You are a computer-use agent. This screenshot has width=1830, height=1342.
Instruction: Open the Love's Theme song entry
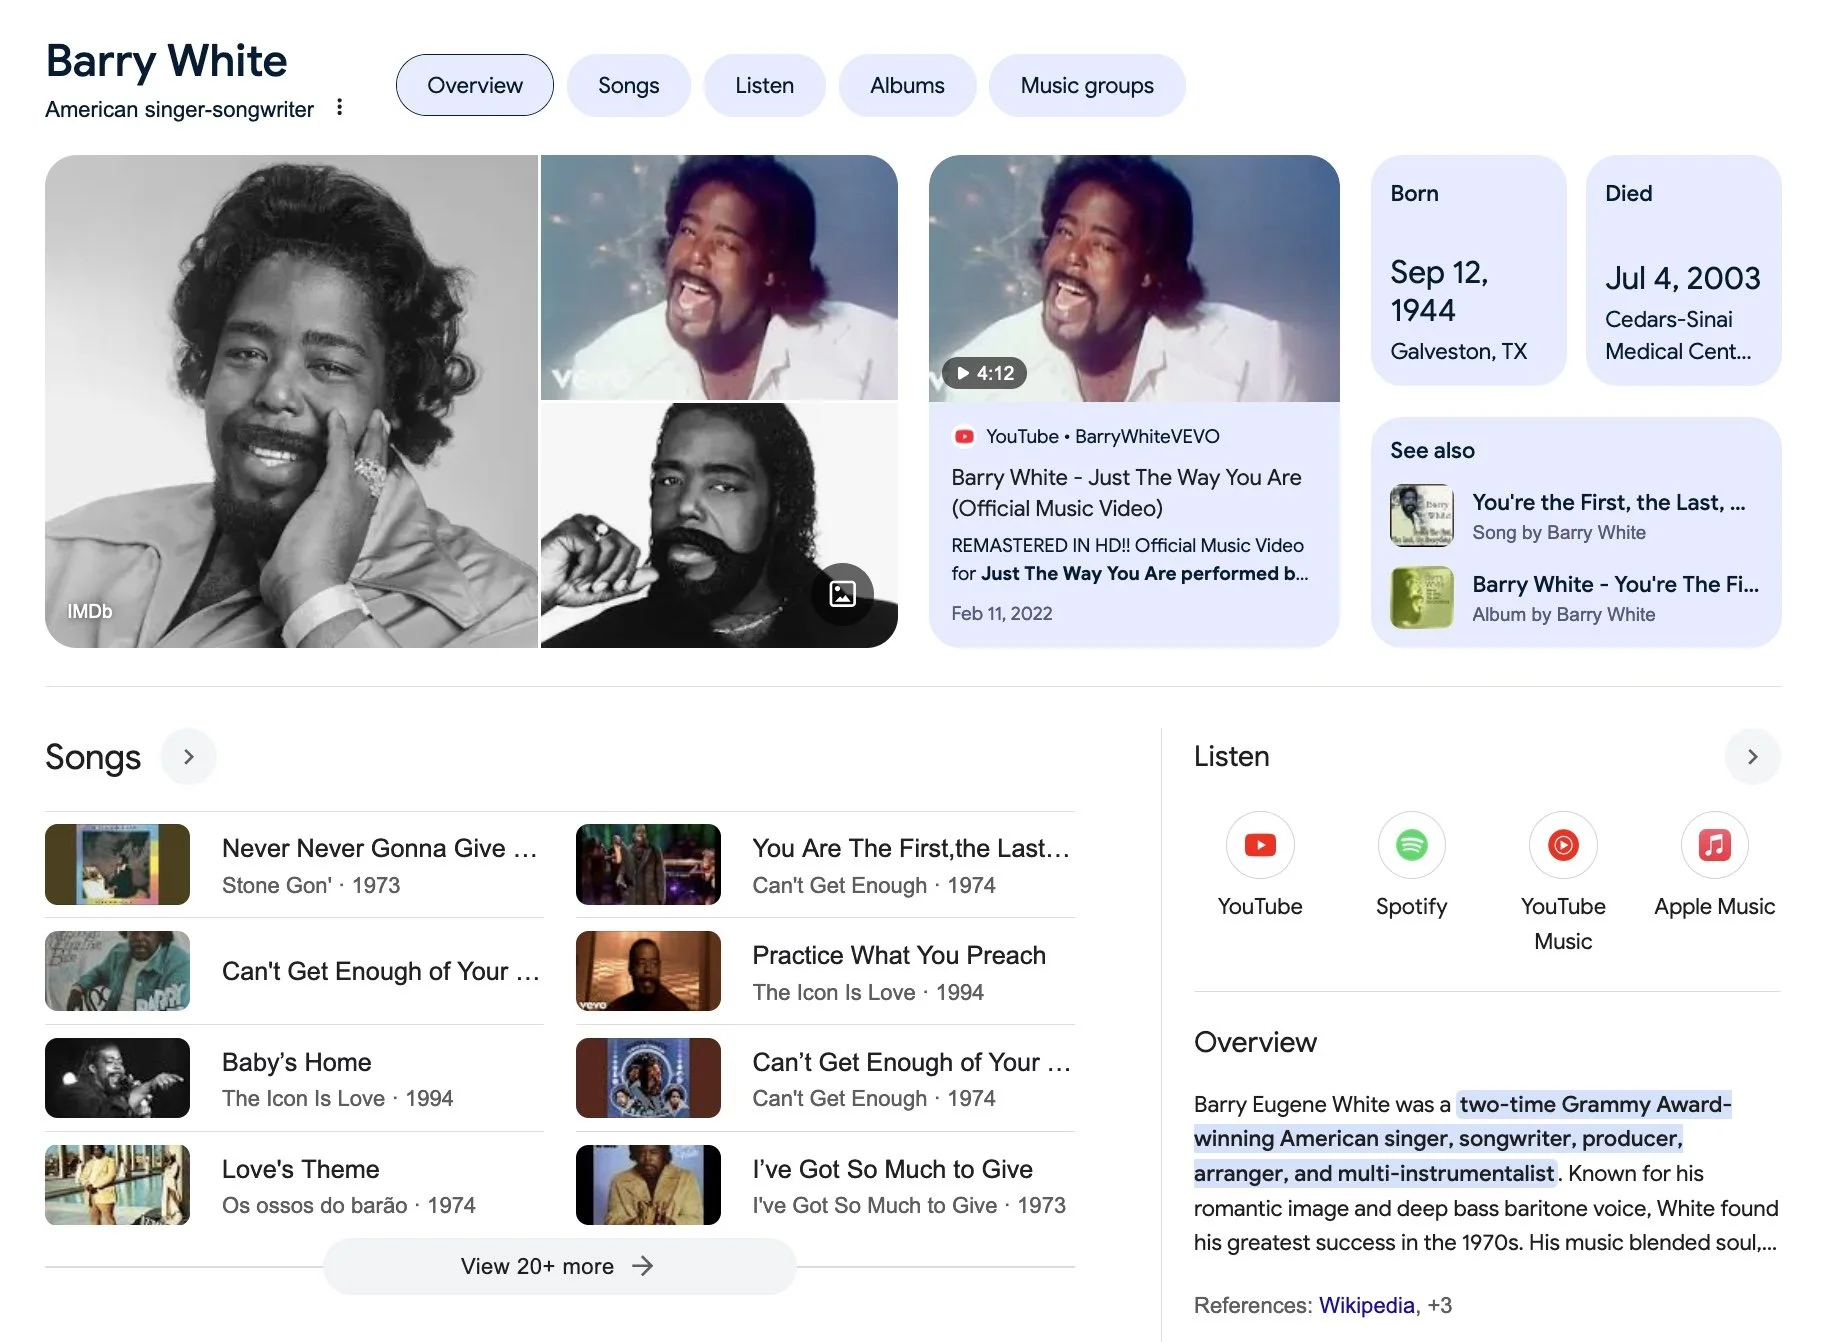294,1185
